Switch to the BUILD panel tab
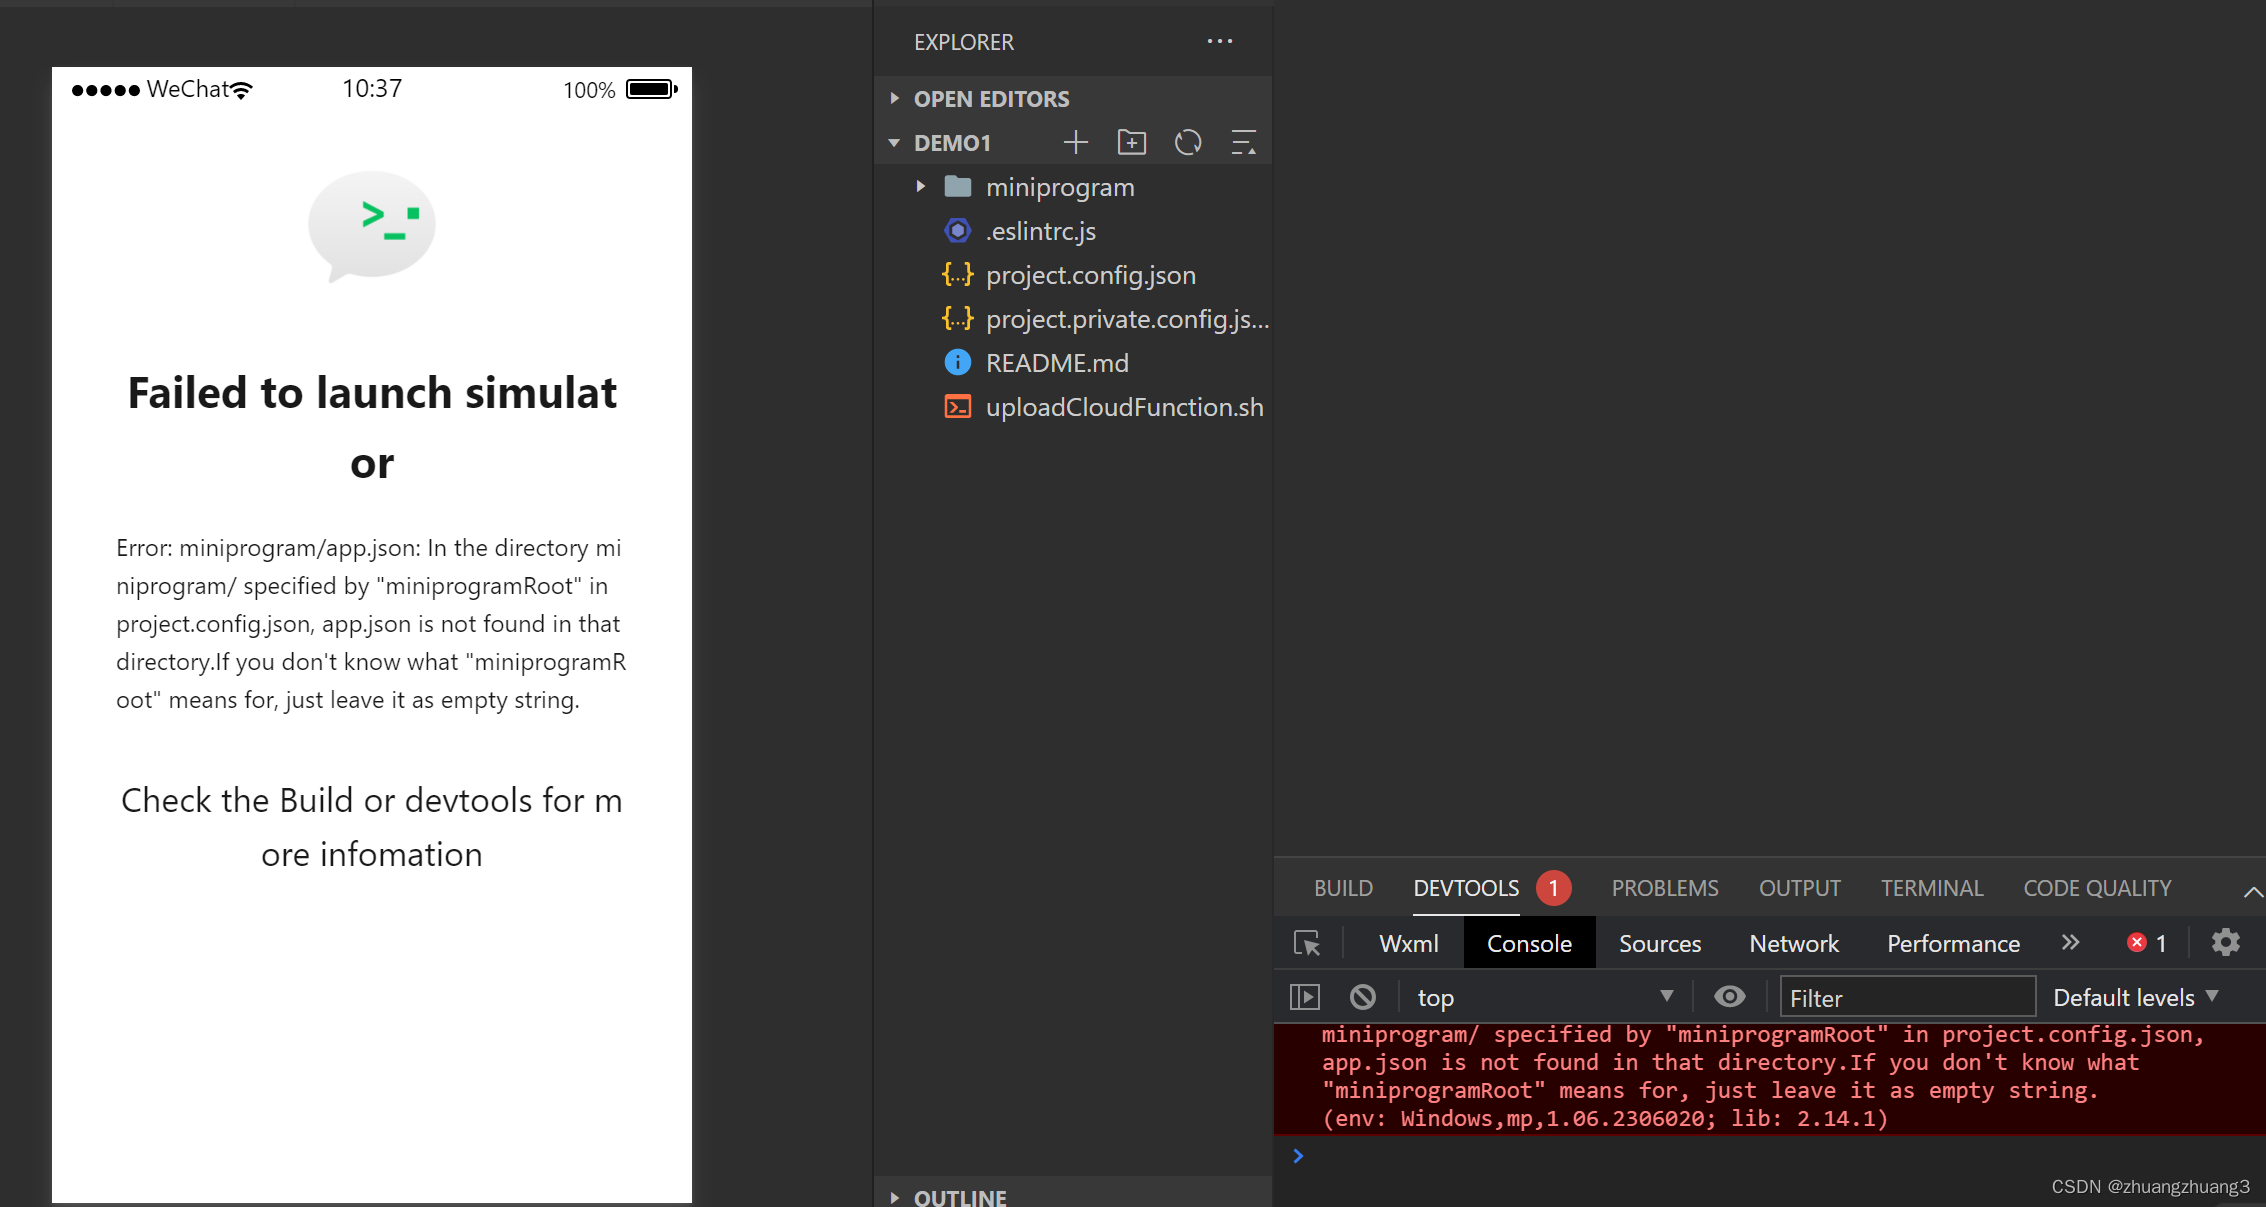The width and height of the screenshot is (2266, 1207). click(1343, 888)
